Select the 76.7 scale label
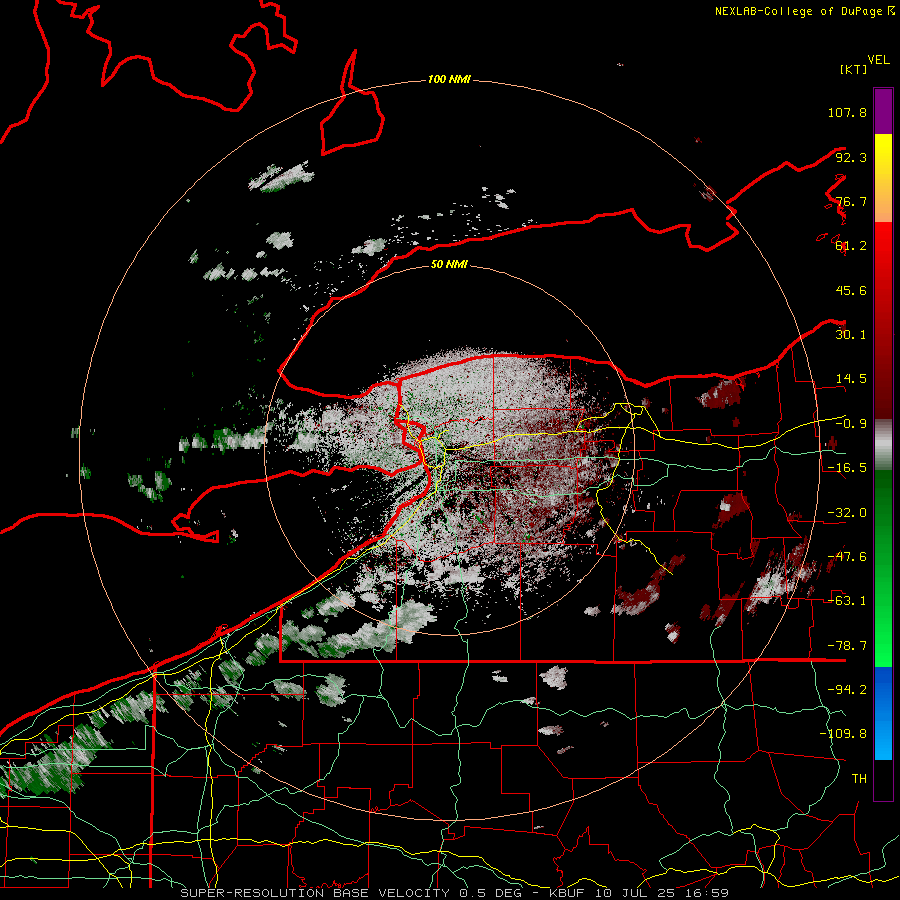The width and height of the screenshot is (900, 900). coord(851,201)
